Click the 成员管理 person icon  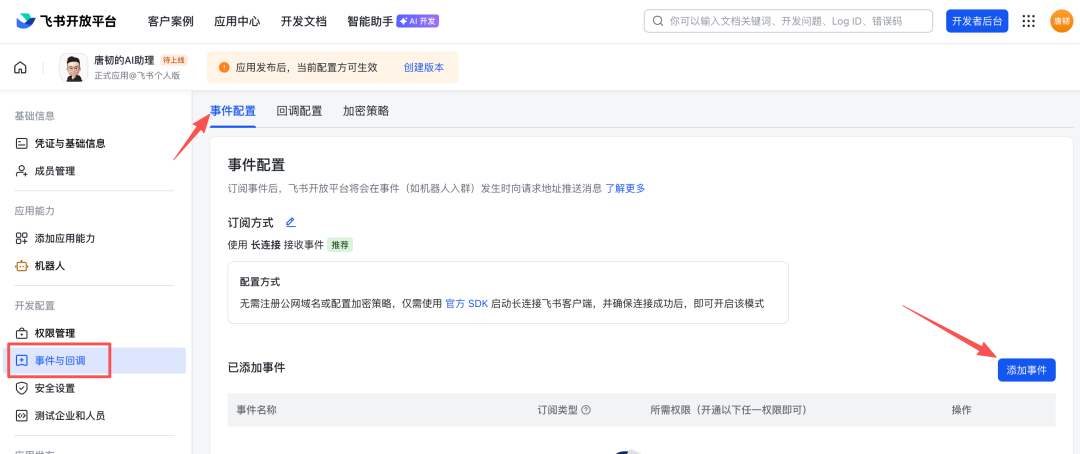pos(21,171)
